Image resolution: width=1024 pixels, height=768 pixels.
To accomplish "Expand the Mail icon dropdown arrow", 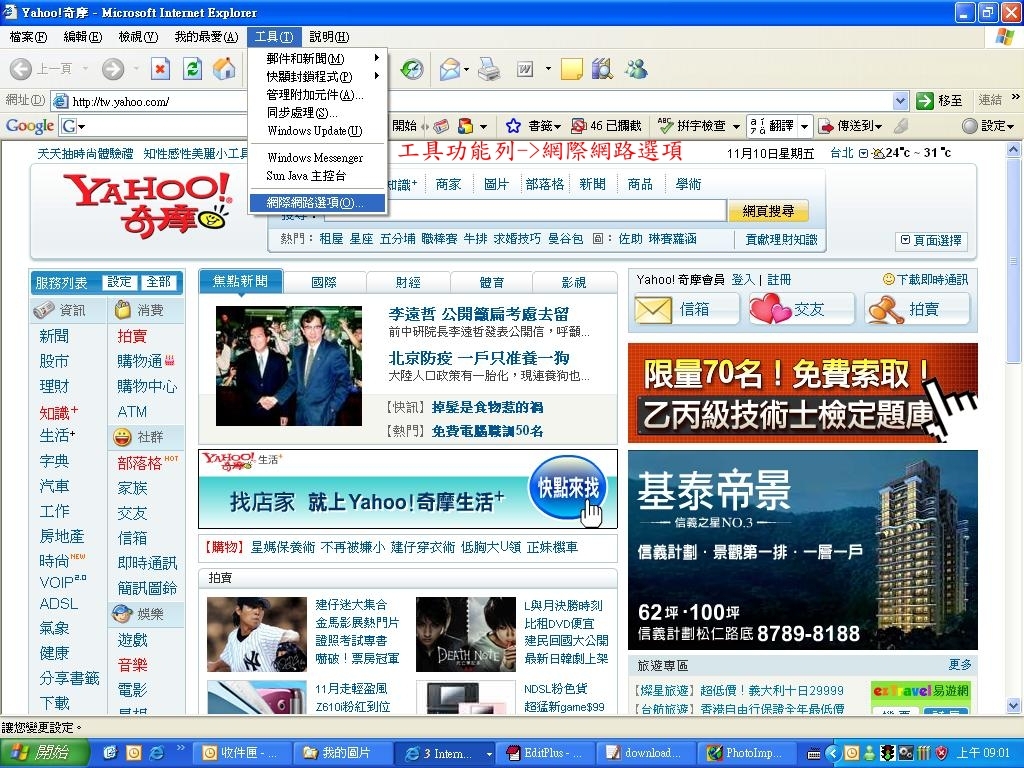I will pyautogui.click(x=467, y=69).
